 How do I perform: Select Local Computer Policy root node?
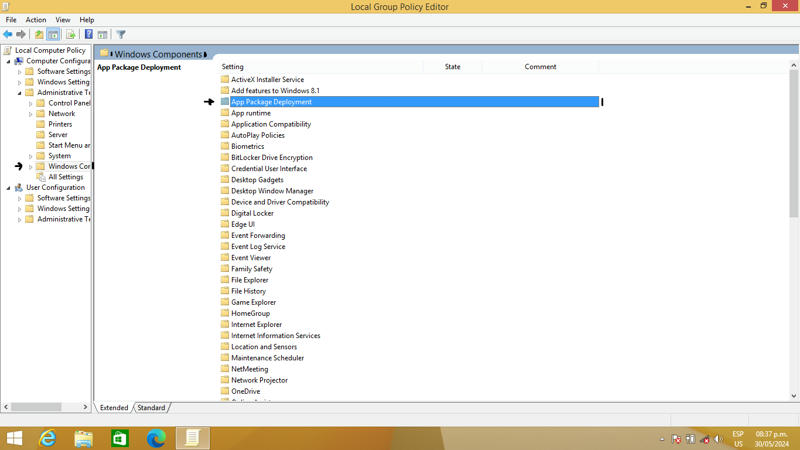pos(50,50)
